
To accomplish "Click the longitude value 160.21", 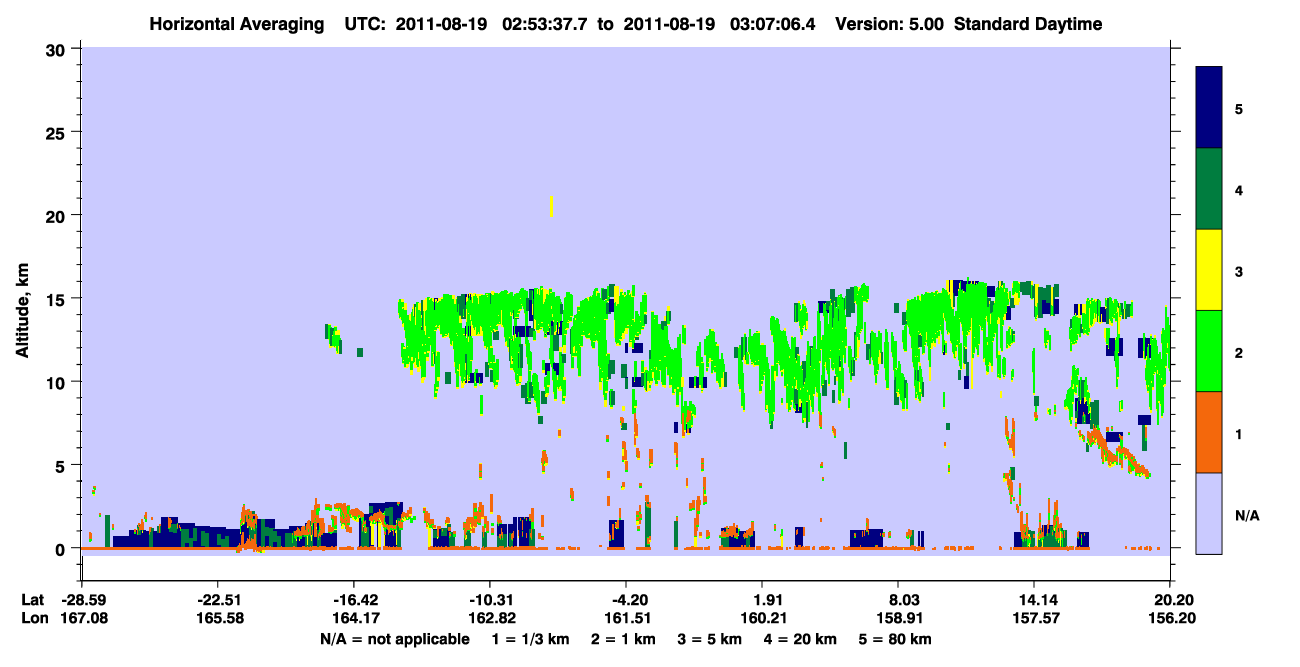I will tap(762, 618).
